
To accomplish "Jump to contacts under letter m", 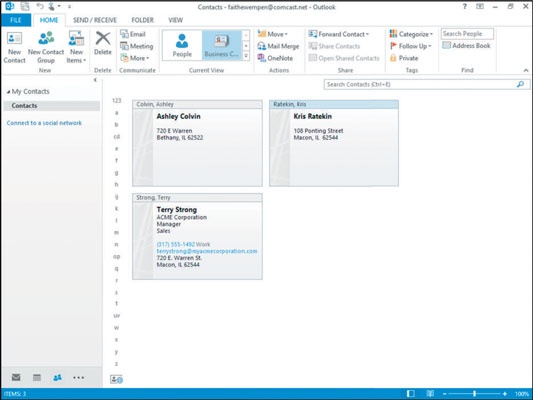I will (x=117, y=232).
